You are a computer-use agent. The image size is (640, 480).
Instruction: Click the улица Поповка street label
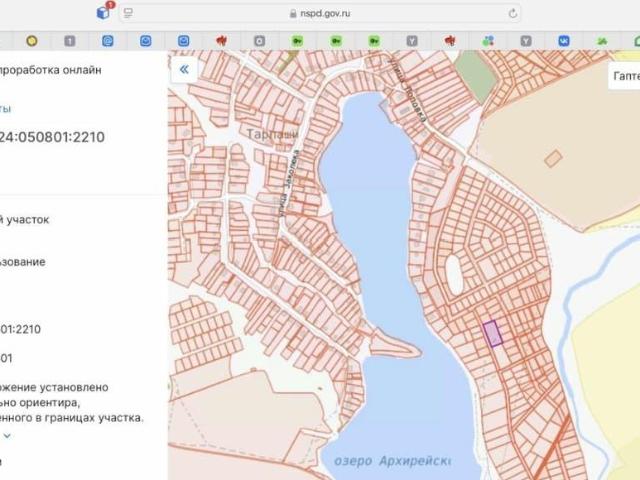(x=407, y=91)
